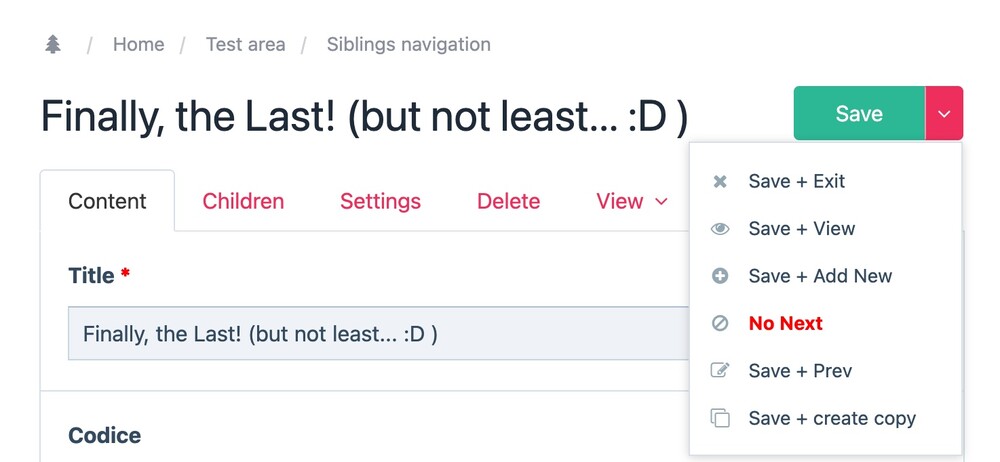Click the plus-circle icon beside Save + Add New
This screenshot has height=462, width=1000.
point(719,276)
